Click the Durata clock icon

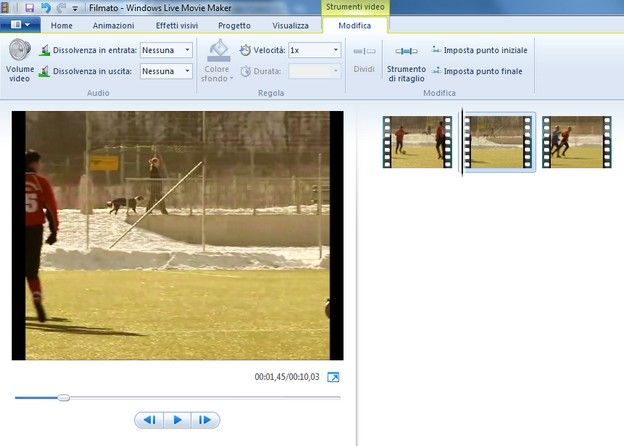tap(245, 71)
